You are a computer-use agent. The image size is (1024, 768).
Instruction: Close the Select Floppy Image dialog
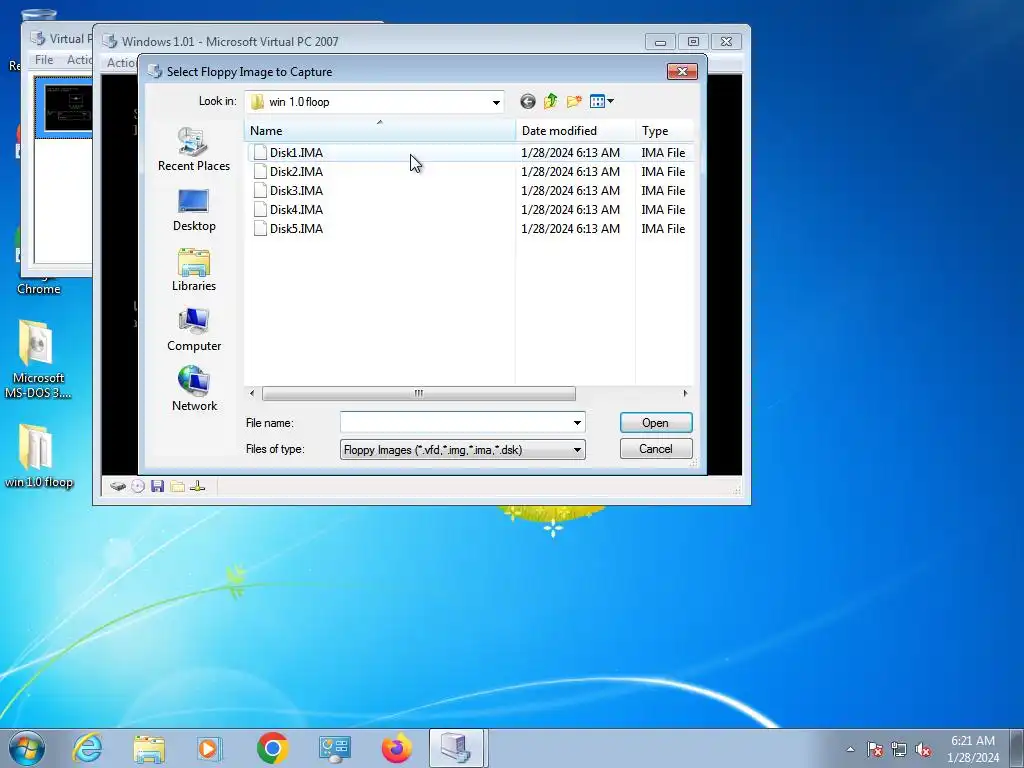682,71
